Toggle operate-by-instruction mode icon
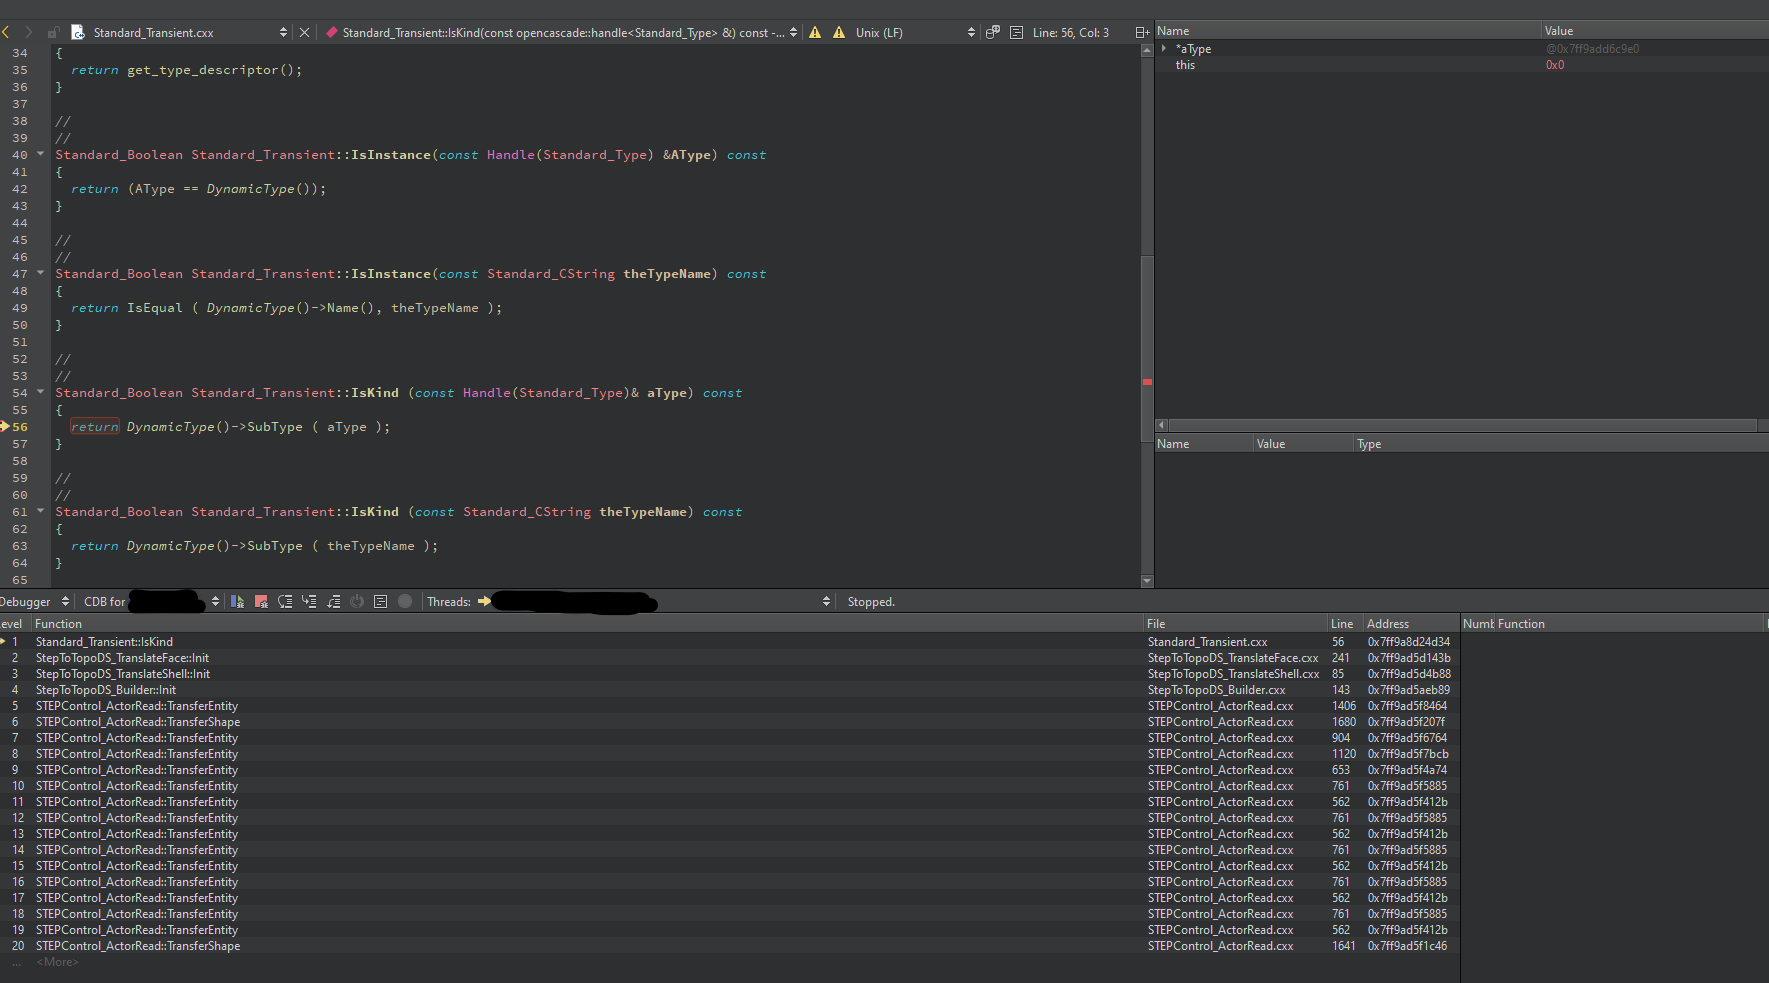1769x983 pixels. pyautogui.click(x=380, y=602)
